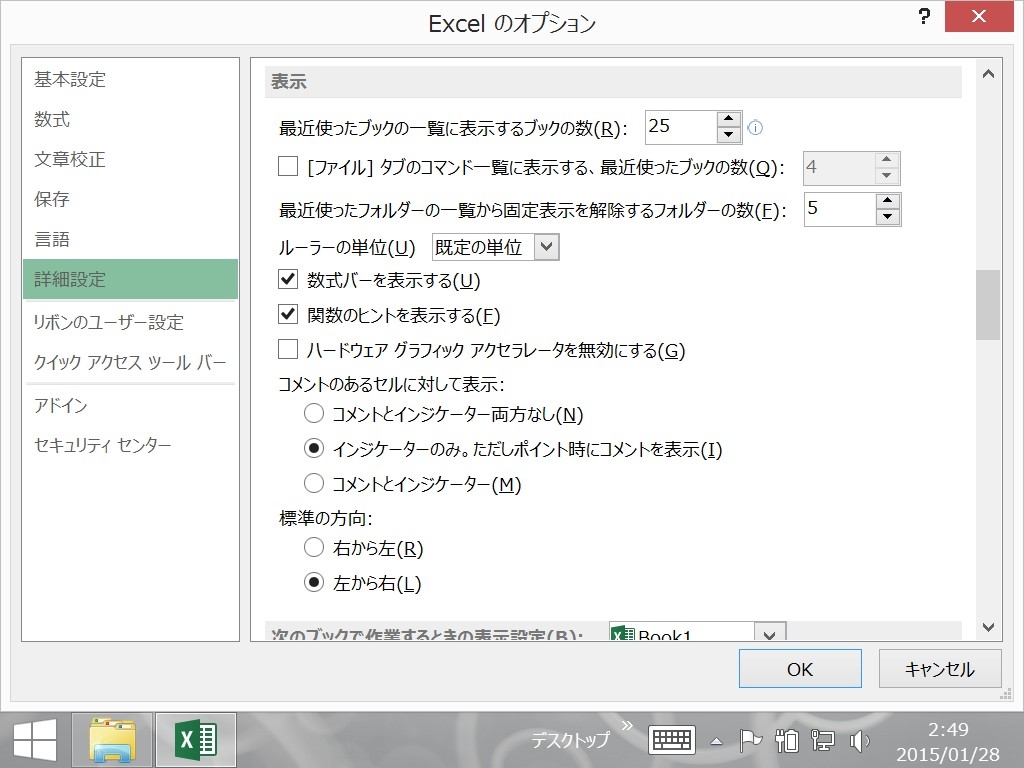Screen dimensions: 1024x768
Task: Select インジケーターのみ radio option
Action: coord(314,449)
